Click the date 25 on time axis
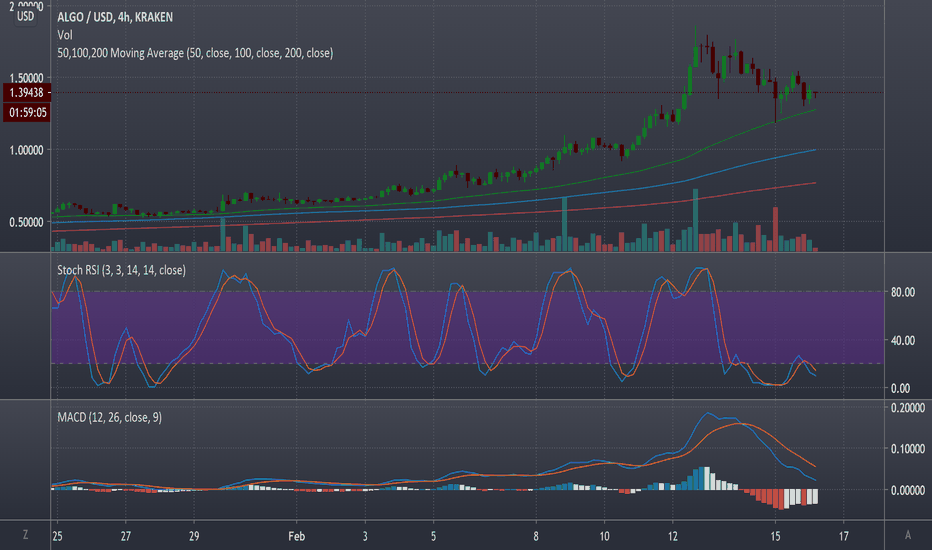The height and width of the screenshot is (550, 932). [57, 536]
